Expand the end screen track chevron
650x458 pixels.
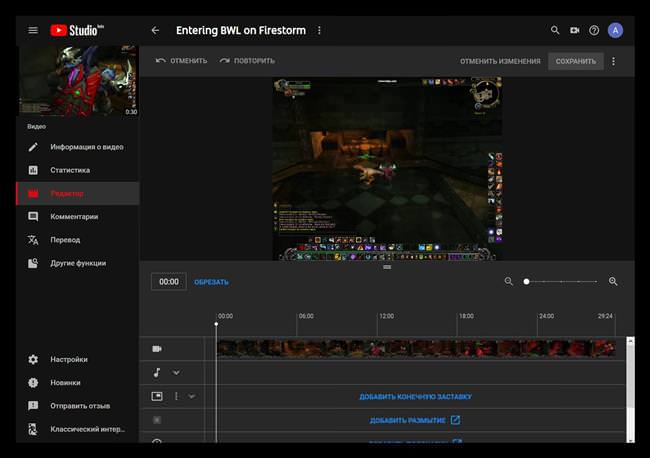click(x=192, y=396)
